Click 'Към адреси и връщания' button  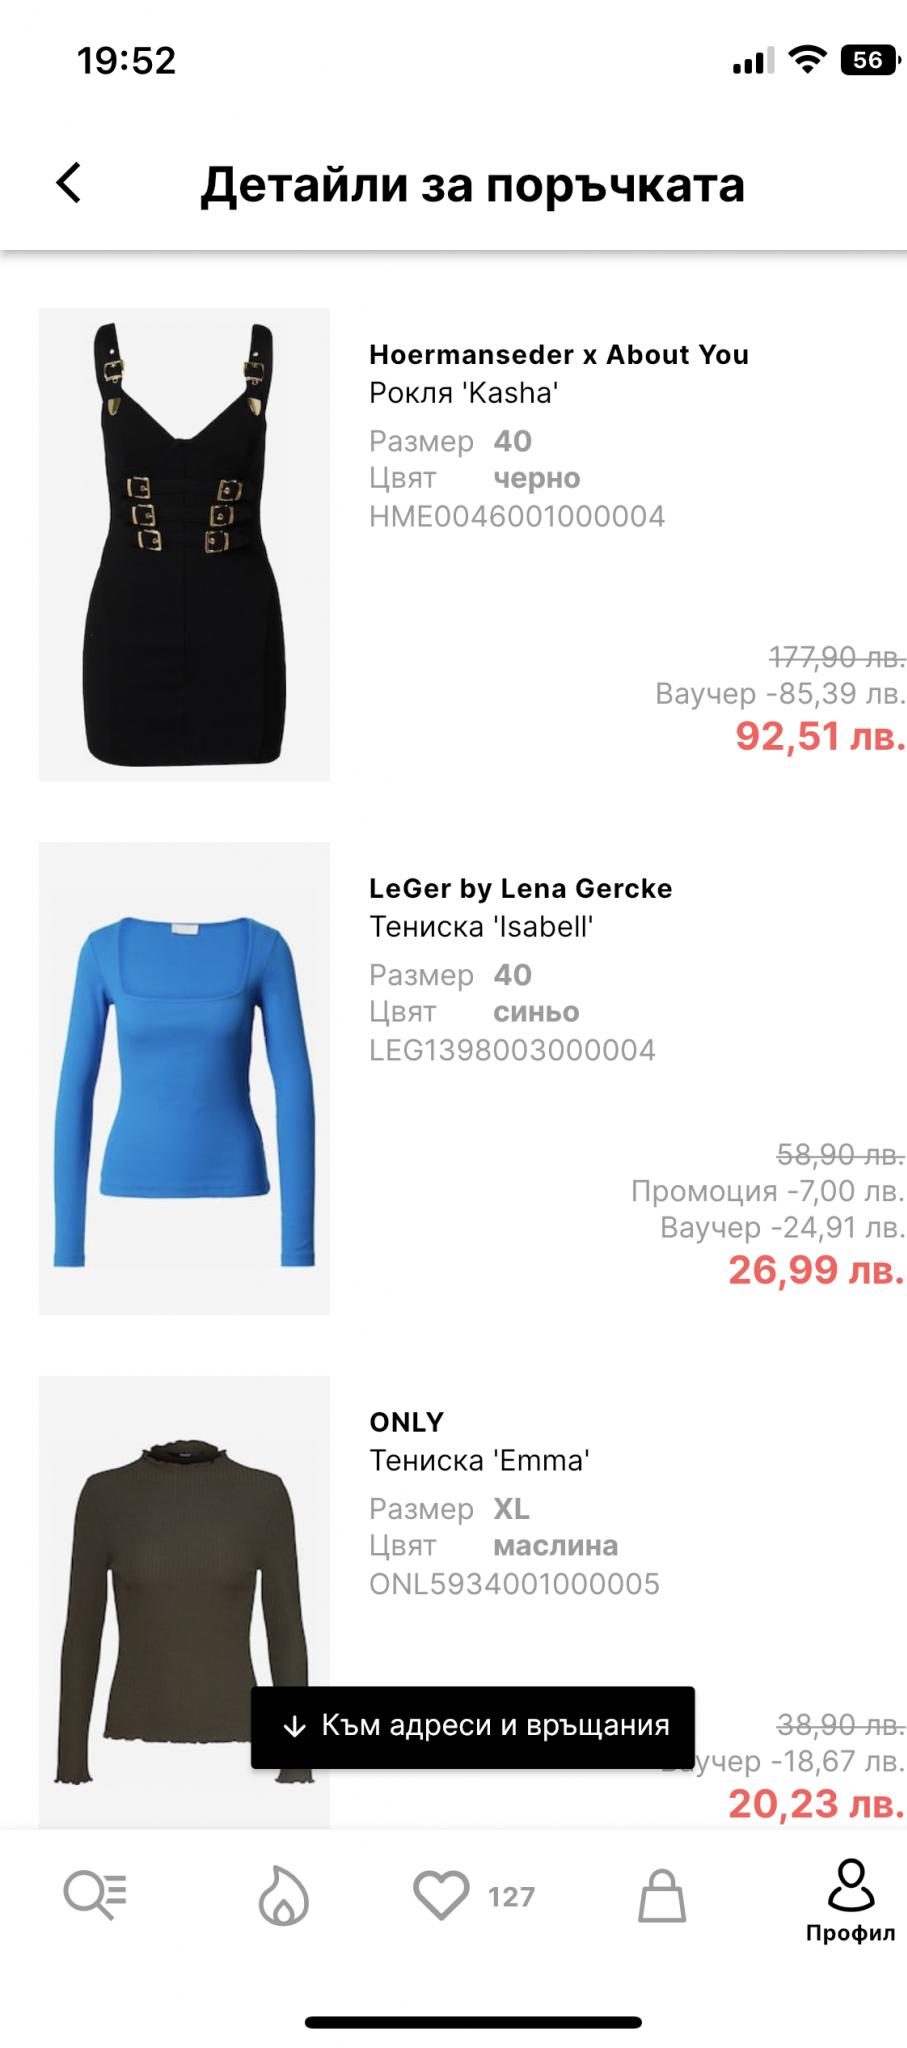click(473, 1727)
